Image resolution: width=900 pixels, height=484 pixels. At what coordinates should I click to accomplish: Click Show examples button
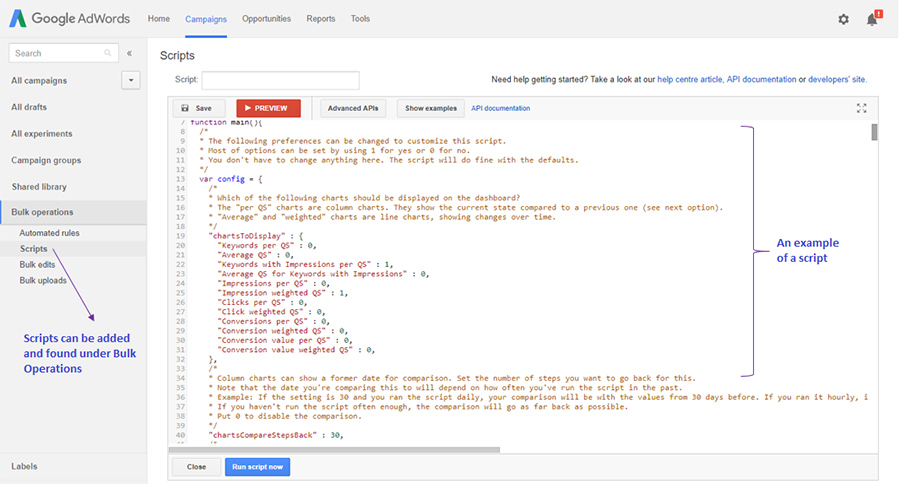pos(430,108)
